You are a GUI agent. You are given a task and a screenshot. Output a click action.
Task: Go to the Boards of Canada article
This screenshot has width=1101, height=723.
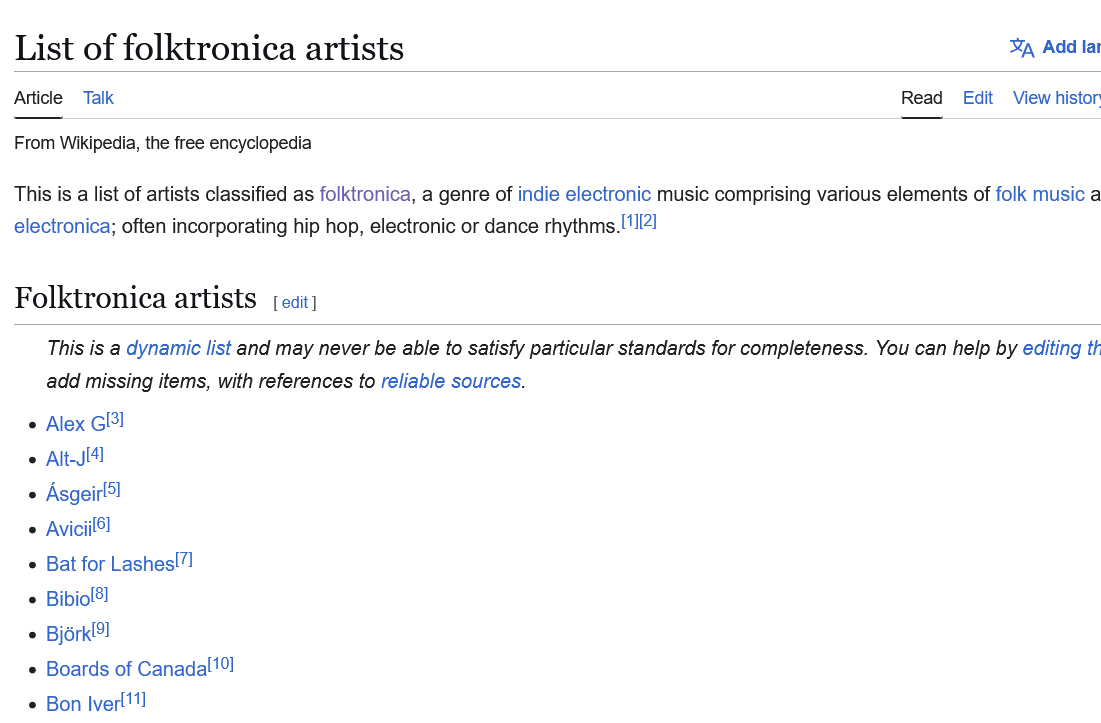pos(126,669)
